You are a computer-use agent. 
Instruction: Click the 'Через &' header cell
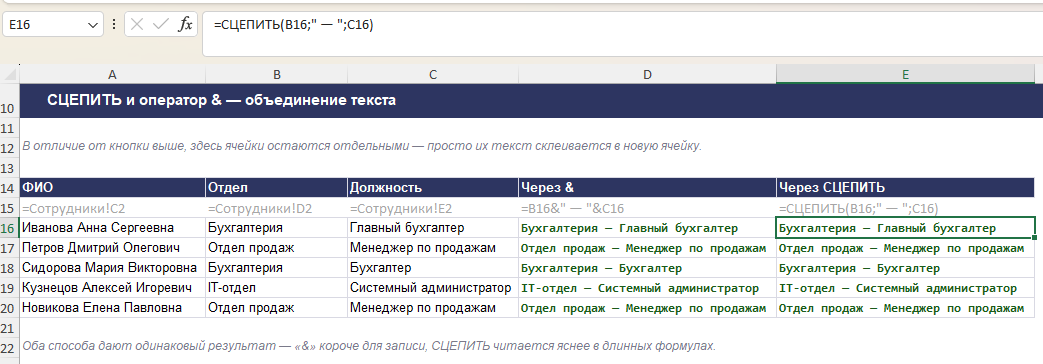pyautogui.click(x=647, y=188)
